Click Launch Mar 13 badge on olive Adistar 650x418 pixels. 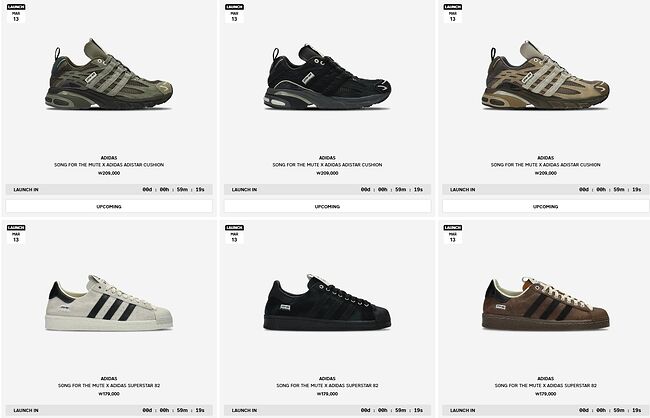(x=16, y=13)
